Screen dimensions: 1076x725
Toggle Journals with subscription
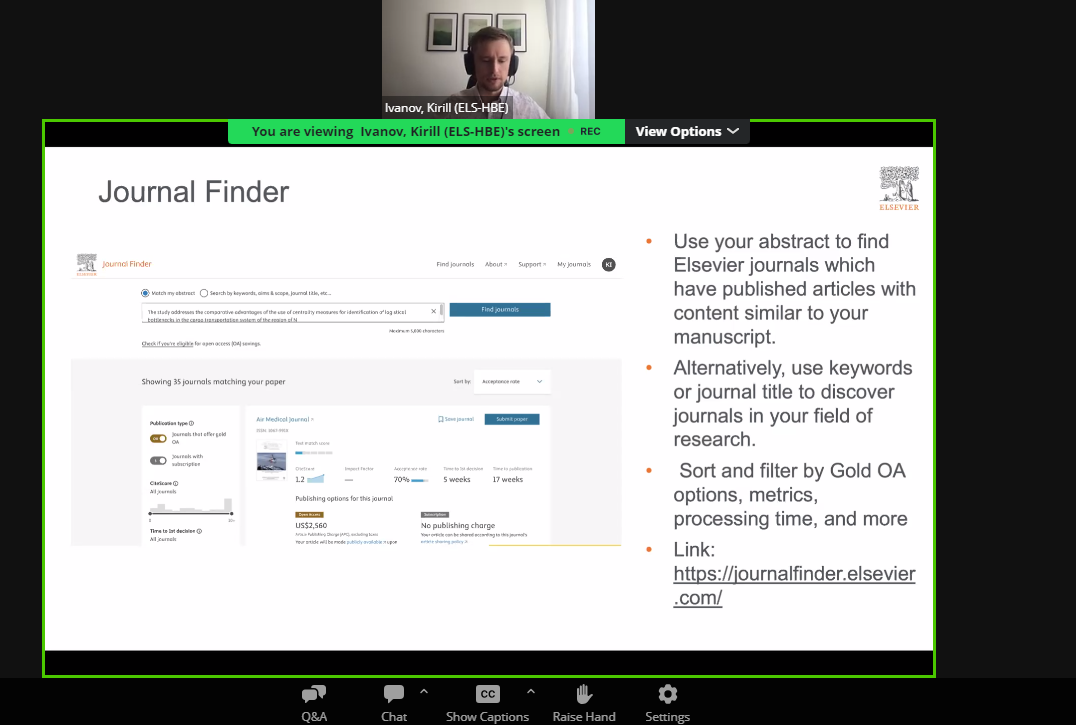(159, 460)
